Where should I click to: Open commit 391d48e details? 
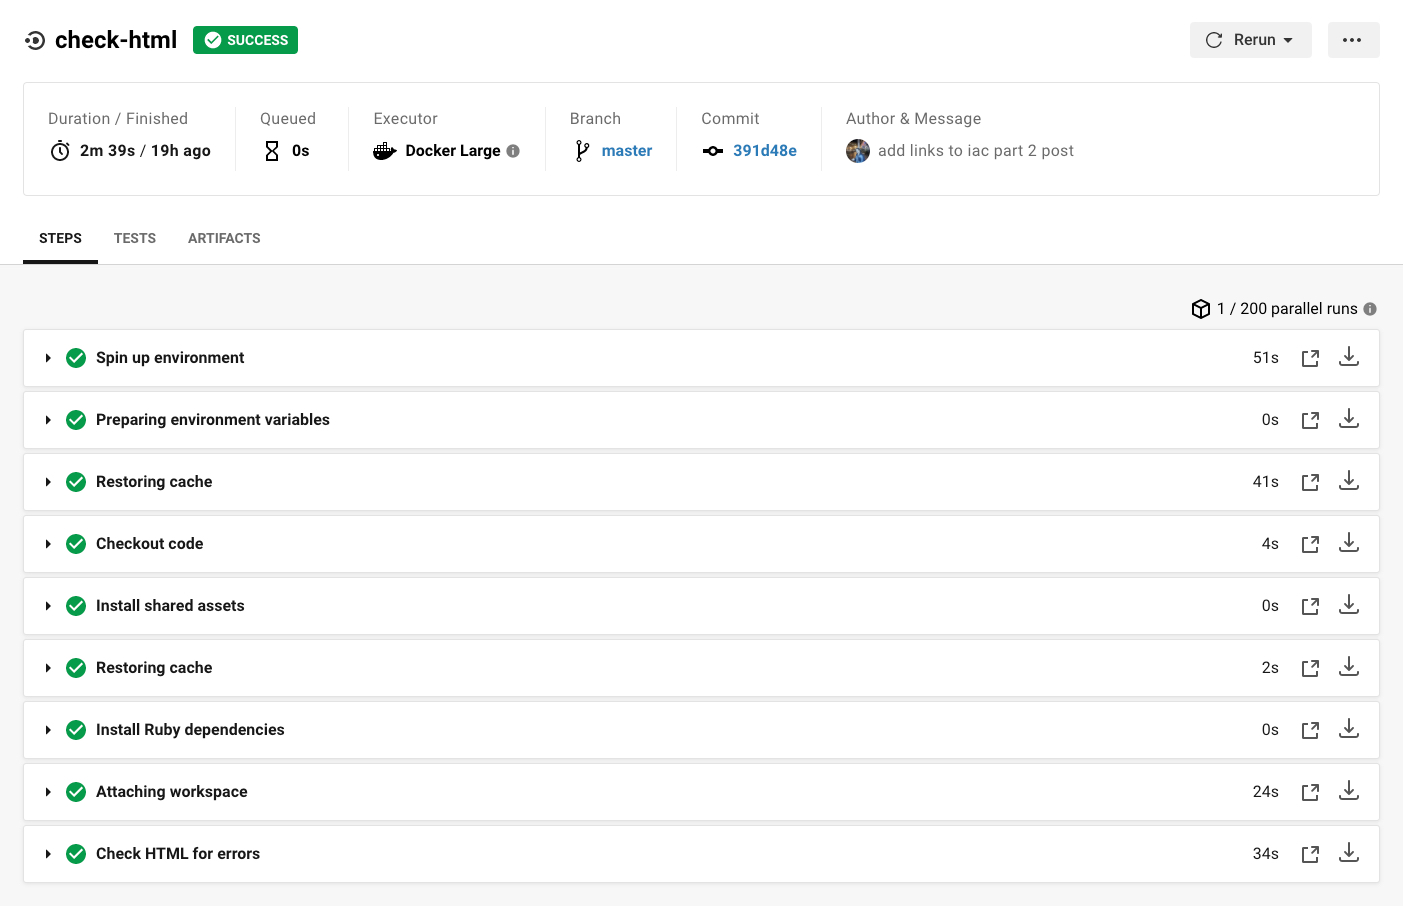click(764, 150)
